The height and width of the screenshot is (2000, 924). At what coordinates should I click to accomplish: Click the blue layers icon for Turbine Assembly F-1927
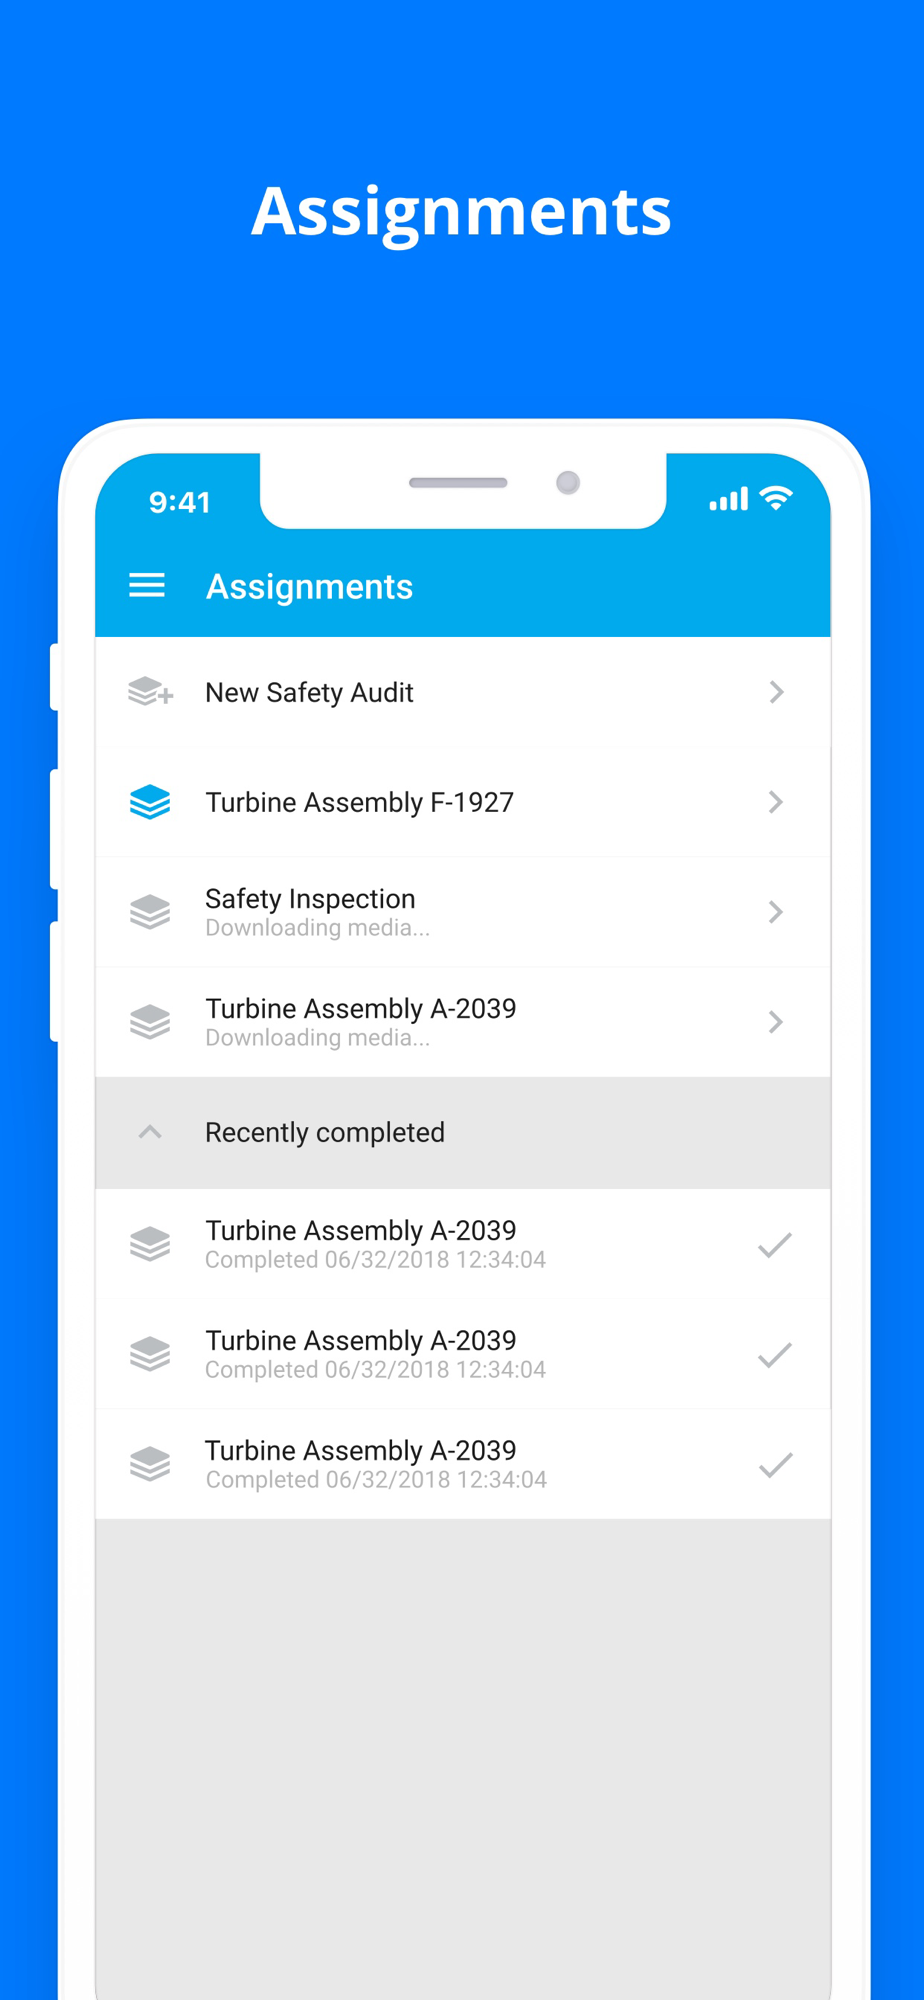point(150,802)
